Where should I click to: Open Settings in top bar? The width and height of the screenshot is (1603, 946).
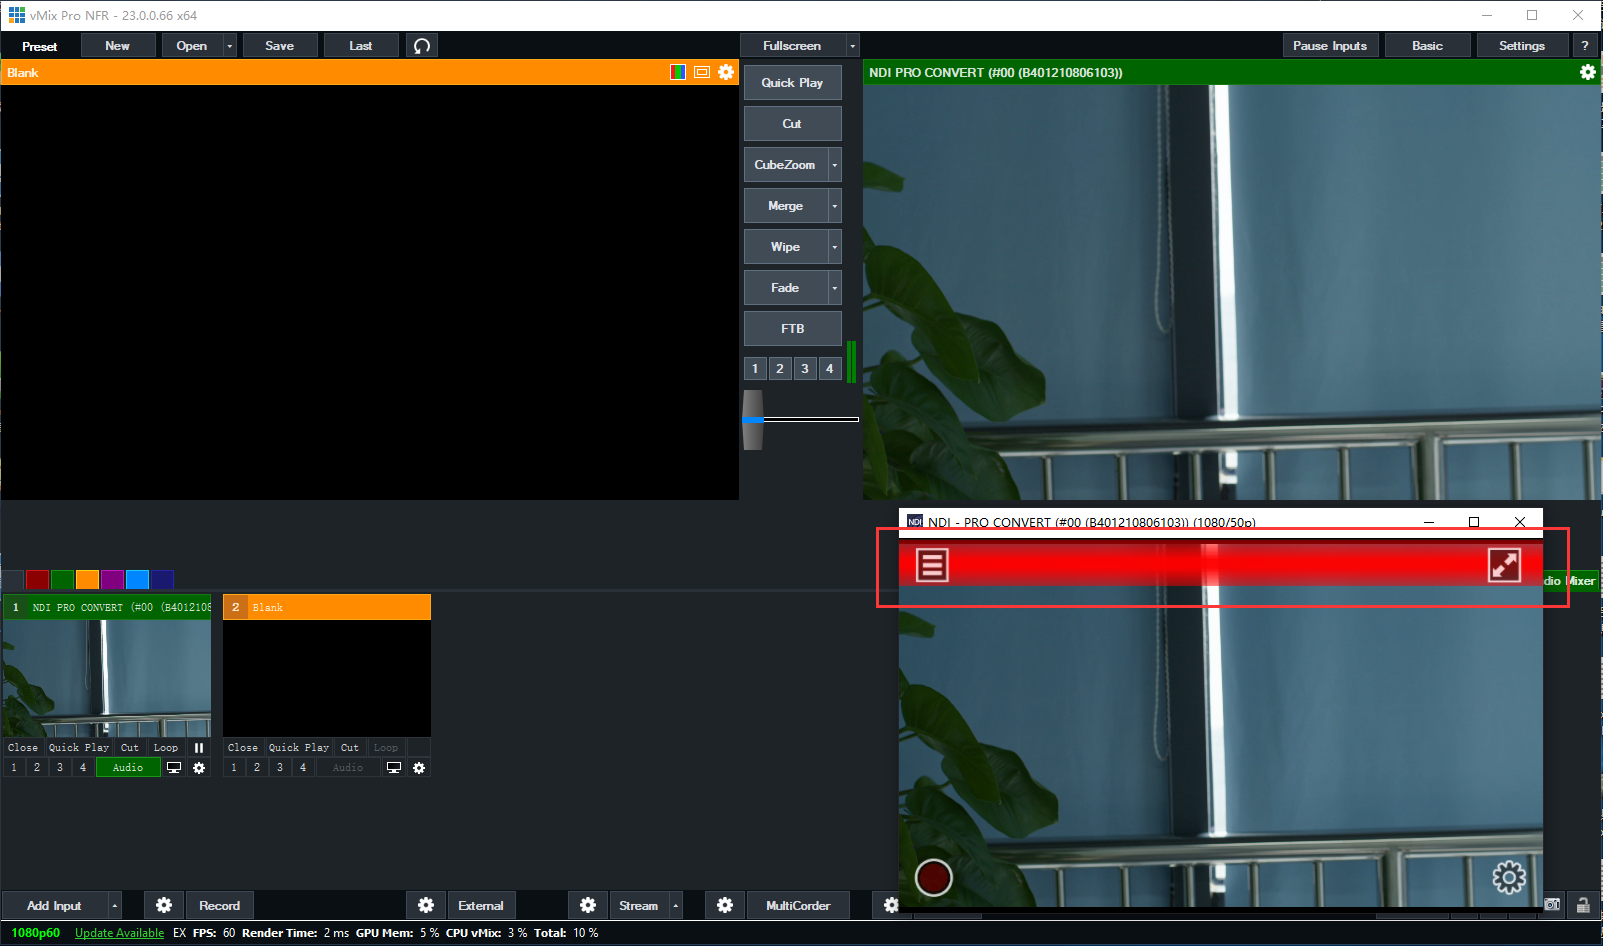point(1521,46)
